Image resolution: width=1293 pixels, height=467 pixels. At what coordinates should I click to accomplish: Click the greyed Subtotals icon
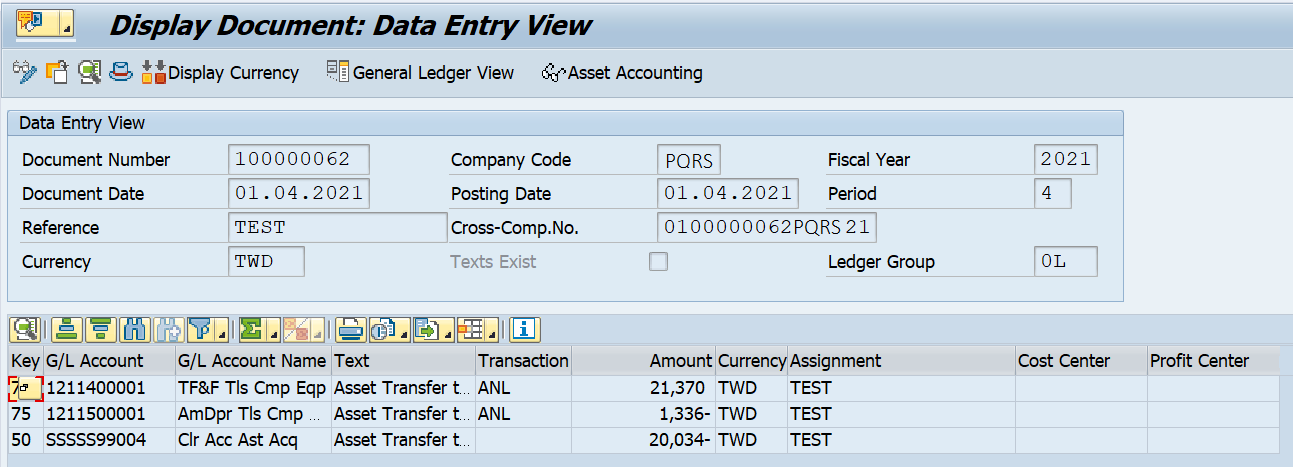point(297,328)
